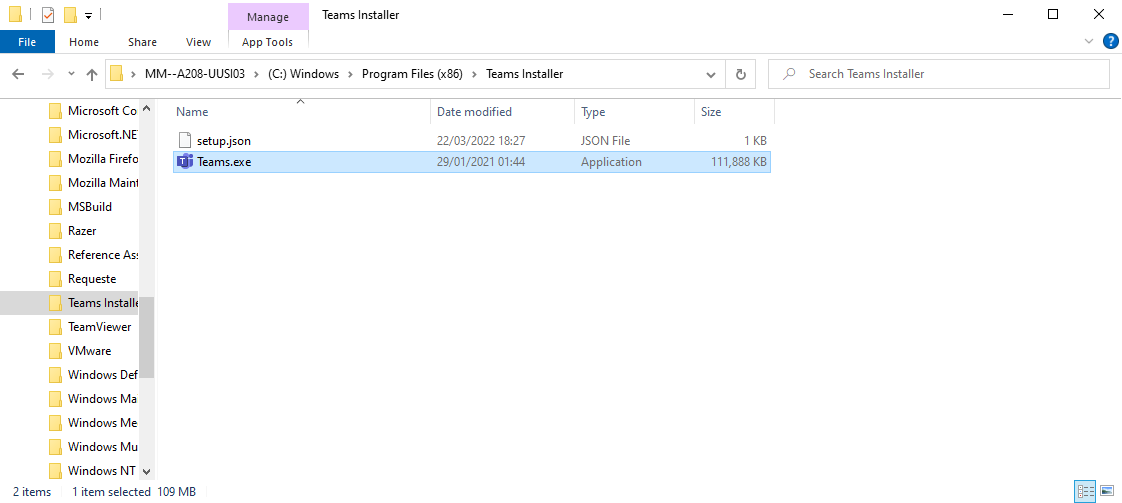Open recent locations dropdown arrow

tap(71, 74)
